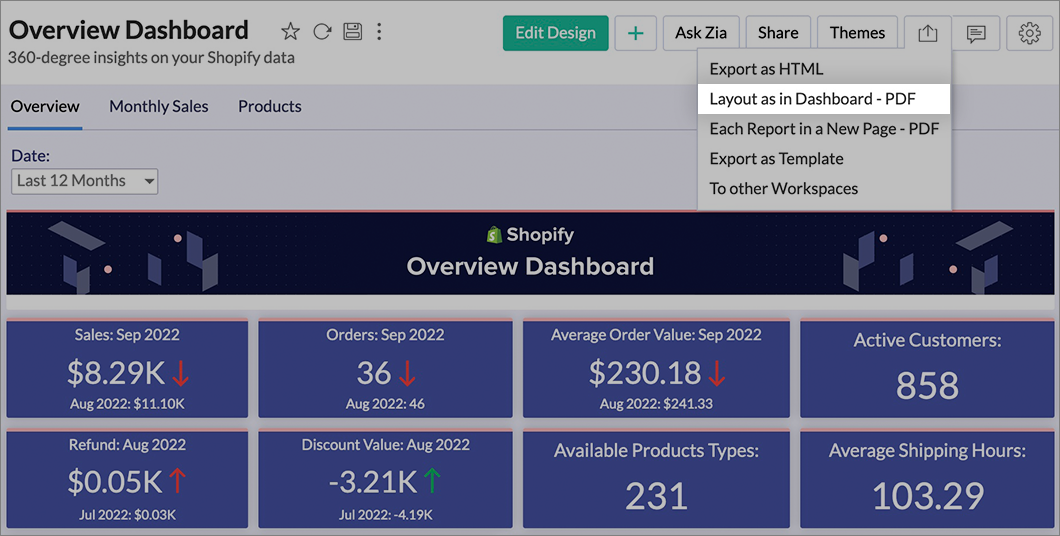
Task: Choose To other Workspaces option
Action: tap(824, 188)
